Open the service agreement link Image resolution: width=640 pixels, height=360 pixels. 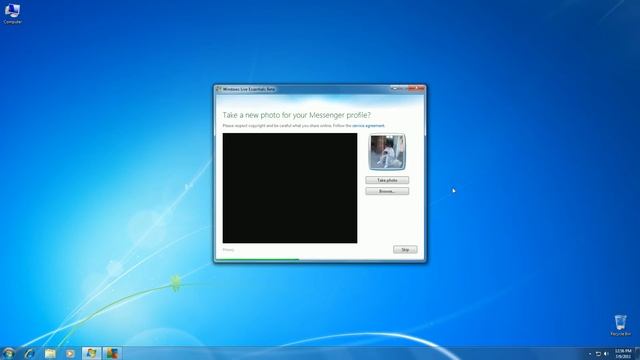coord(368,126)
